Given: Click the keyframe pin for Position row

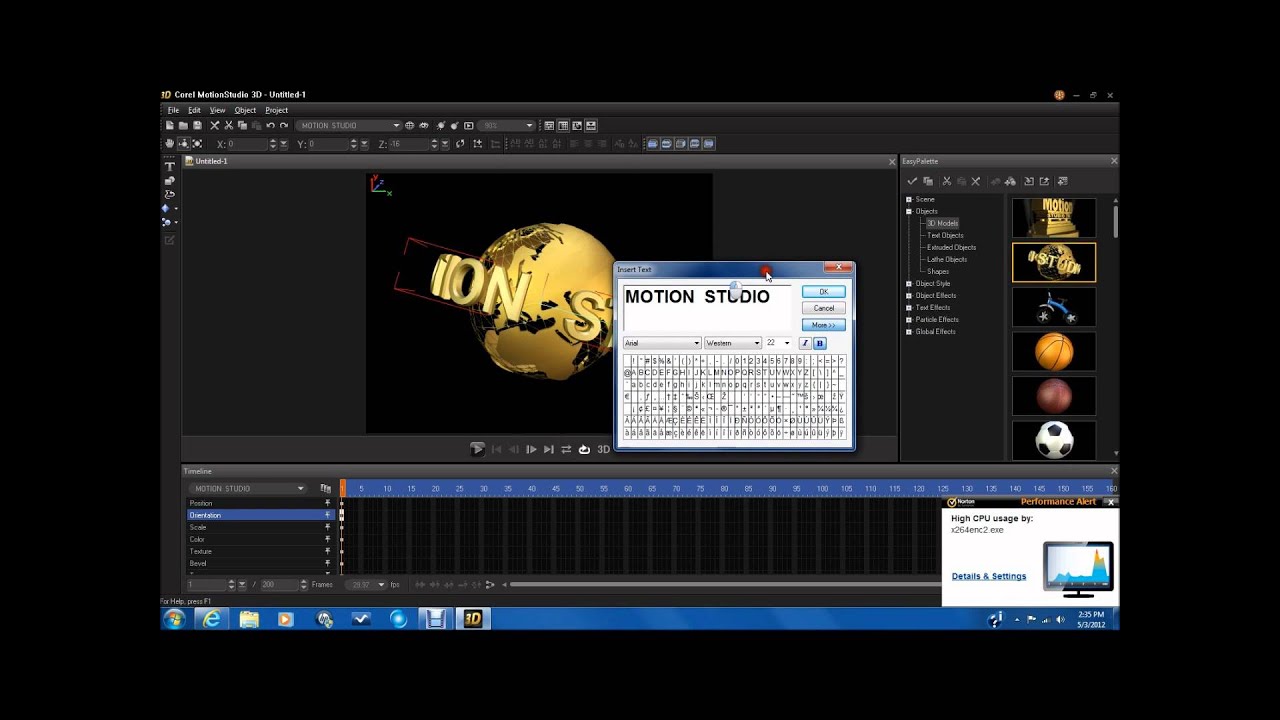Looking at the screenshot, I should click(327, 503).
